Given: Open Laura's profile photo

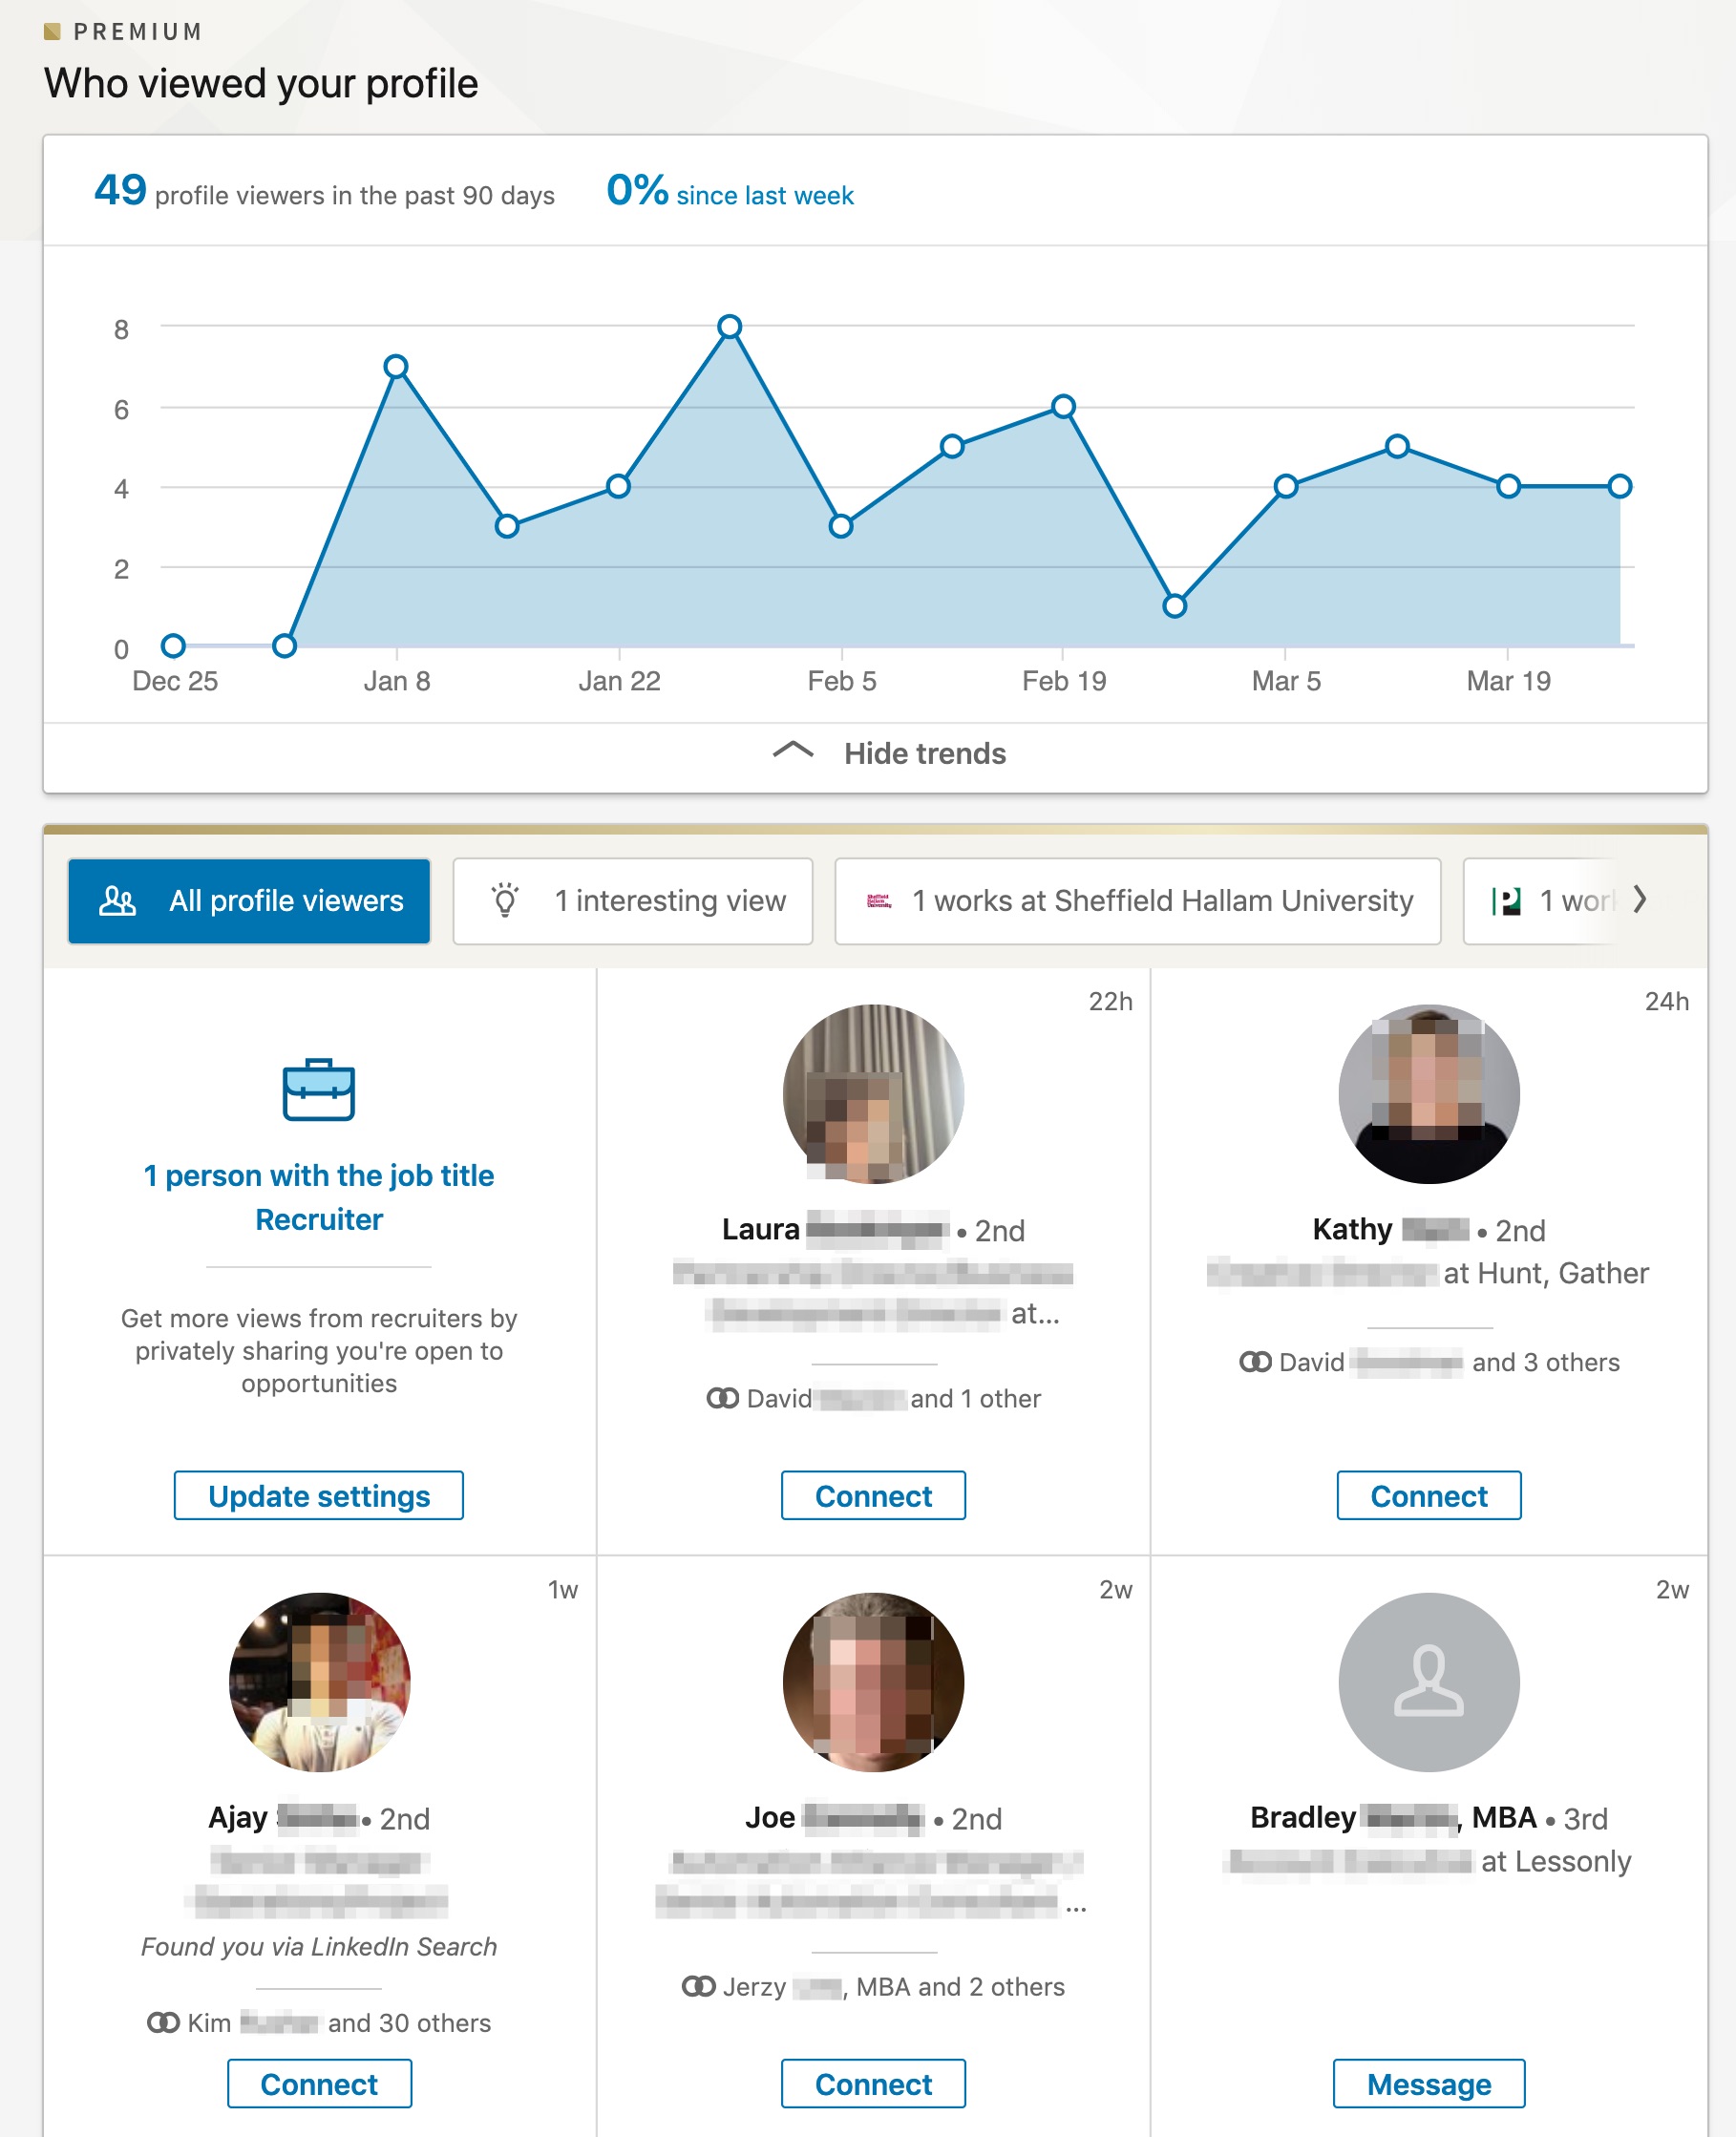Looking at the screenshot, I should point(873,1094).
